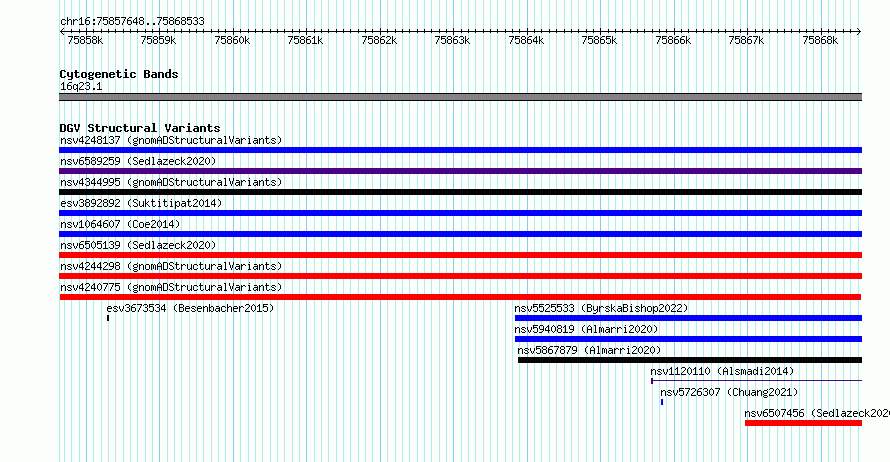890x462 pixels.
Task: Click the ruler's right arrowhead
Action: tap(859, 31)
